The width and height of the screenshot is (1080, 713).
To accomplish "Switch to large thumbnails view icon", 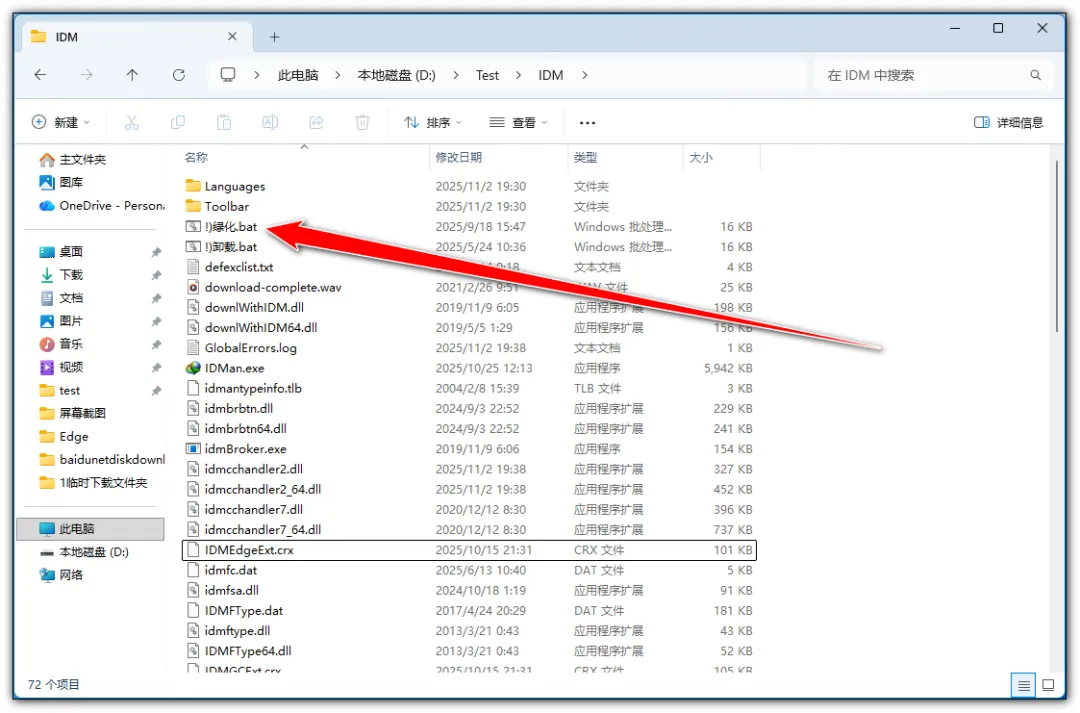I will click(1048, 685).
